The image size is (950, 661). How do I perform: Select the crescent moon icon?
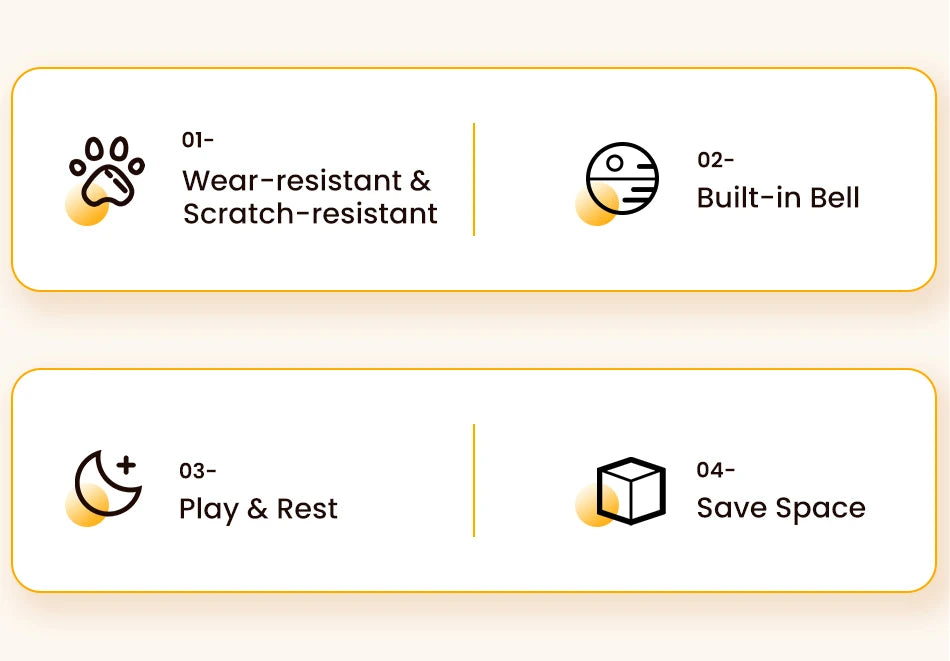(106, 483)
